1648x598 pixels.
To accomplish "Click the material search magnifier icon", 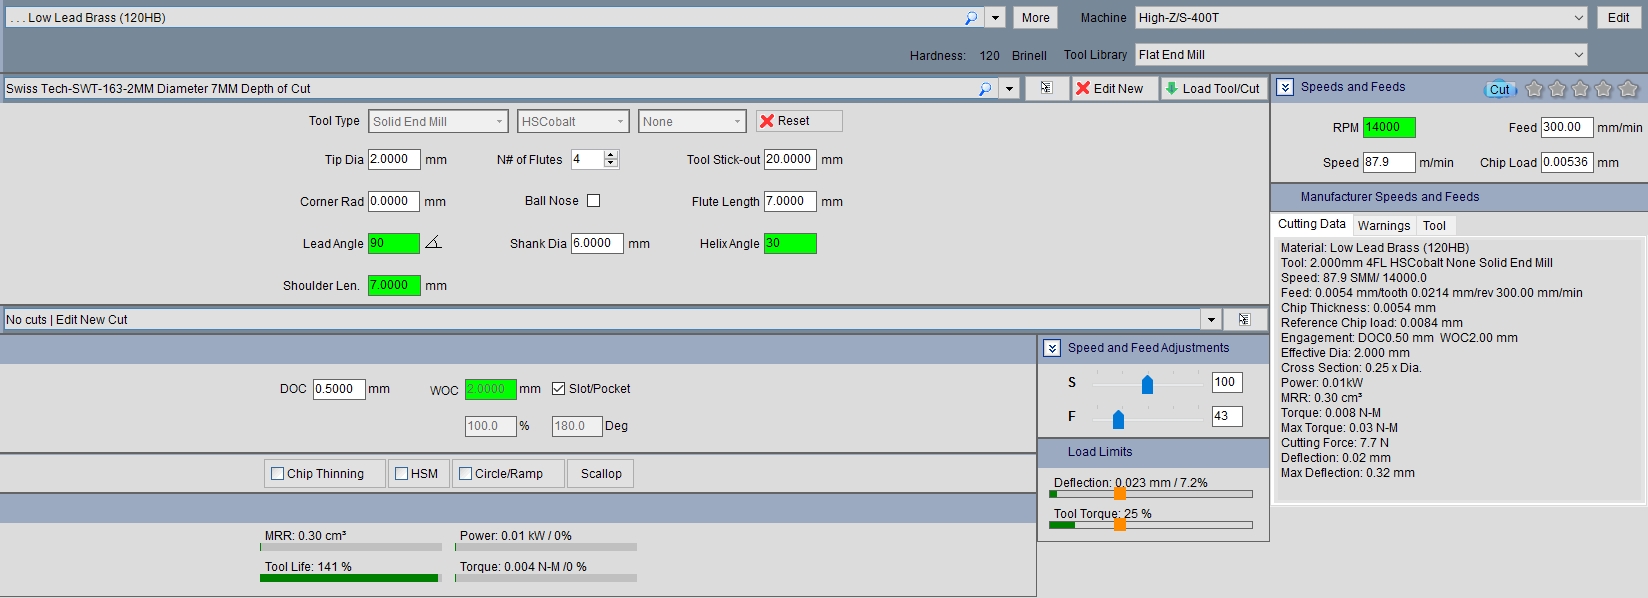I will [970, 18].
